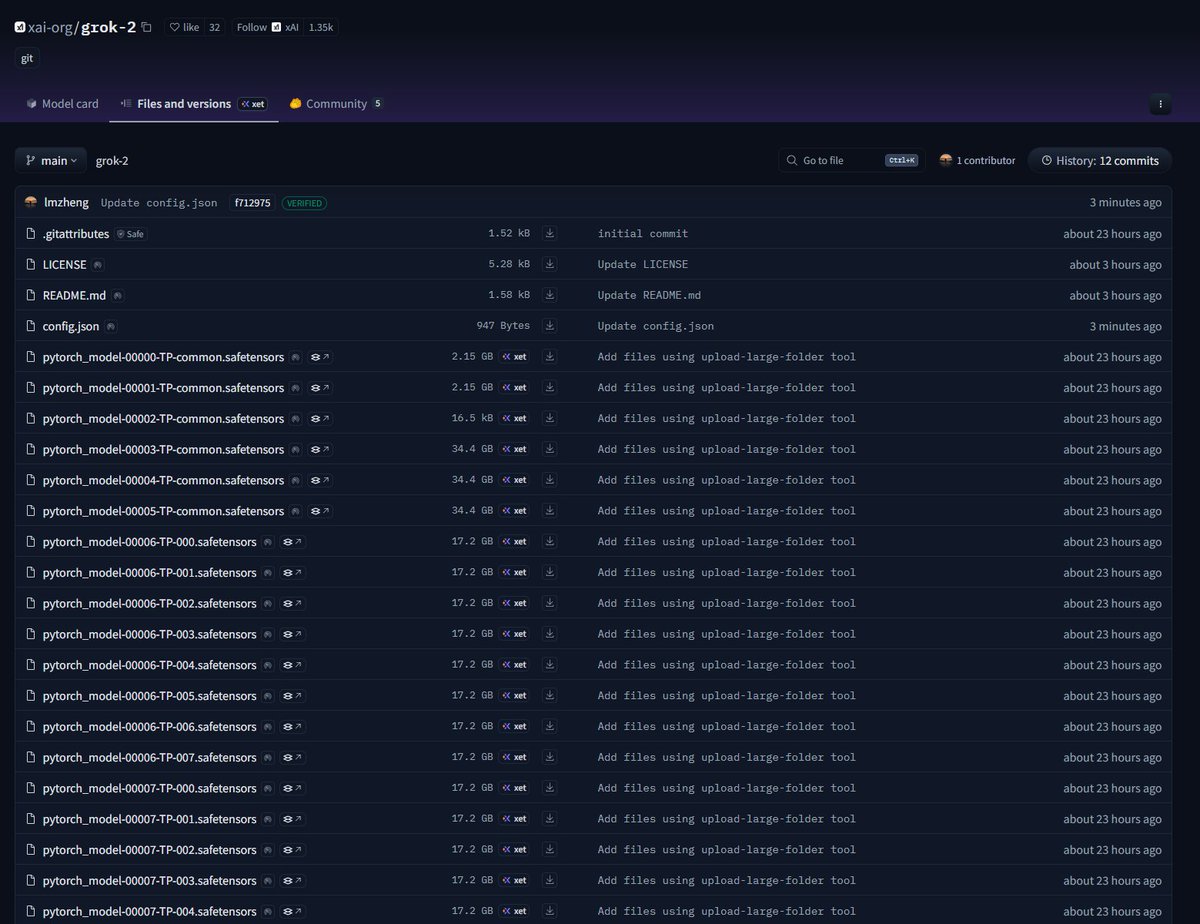The image size is (1200, 924).
Task: Download pytorch_model-00003-TP-common.safetensors
Action: click(x=549, y=449)
